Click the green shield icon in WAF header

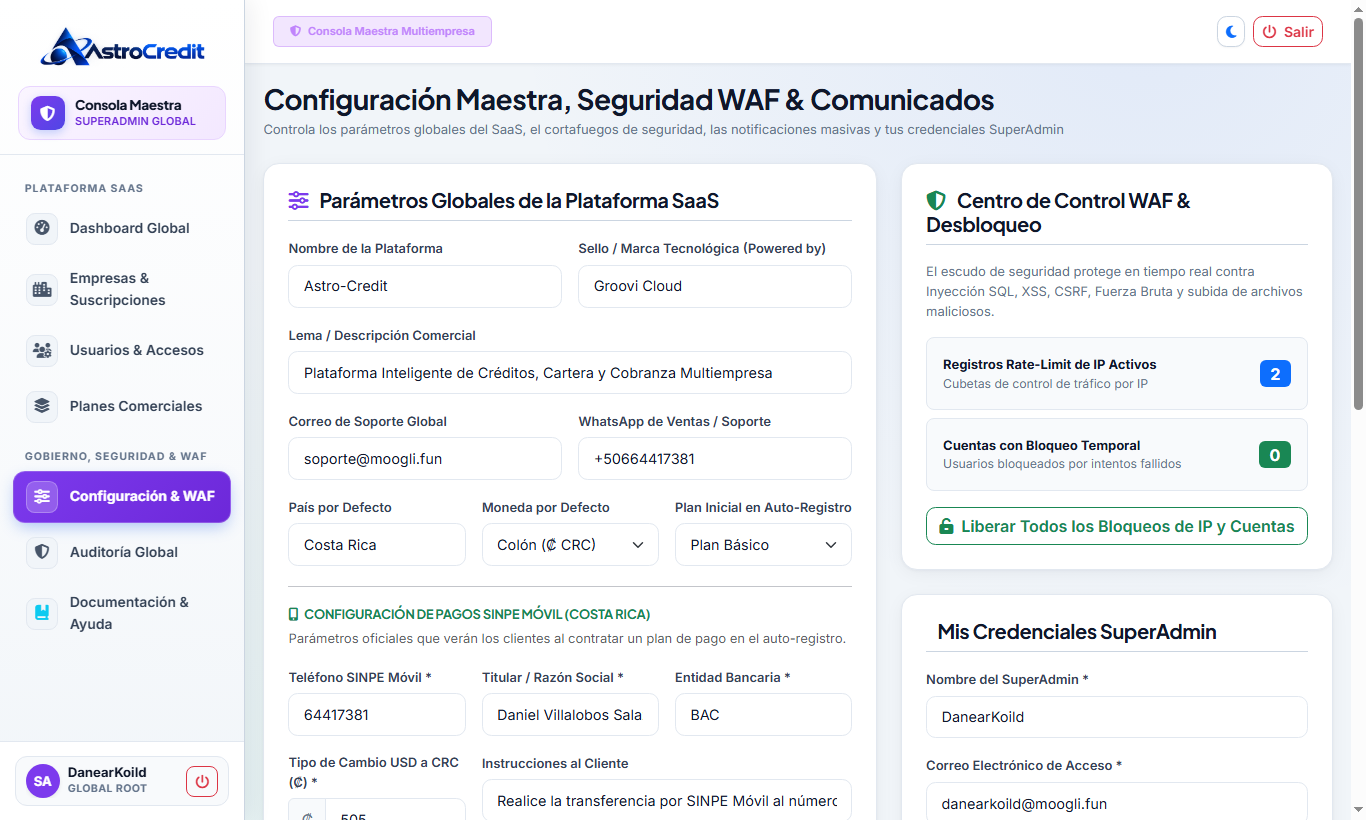936,201
